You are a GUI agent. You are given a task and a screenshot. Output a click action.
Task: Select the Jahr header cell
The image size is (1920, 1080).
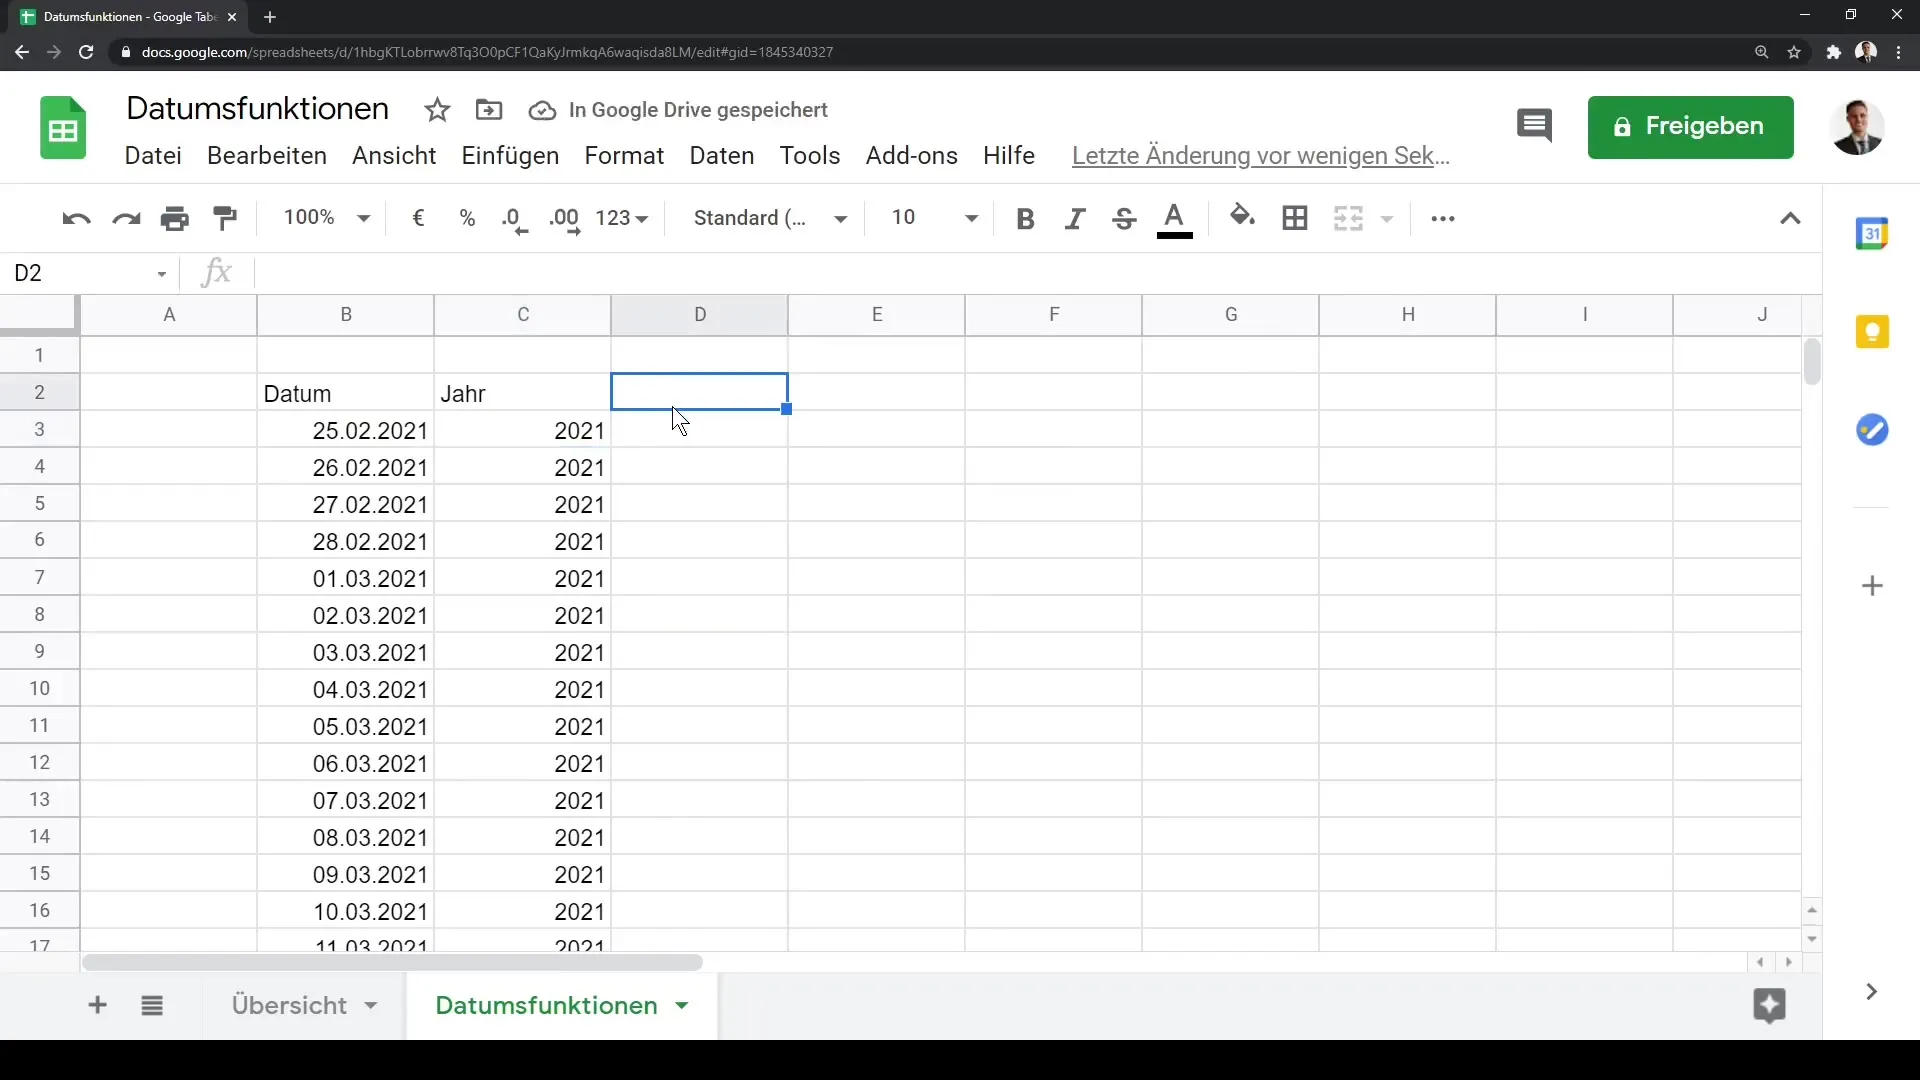coord(522,393)
